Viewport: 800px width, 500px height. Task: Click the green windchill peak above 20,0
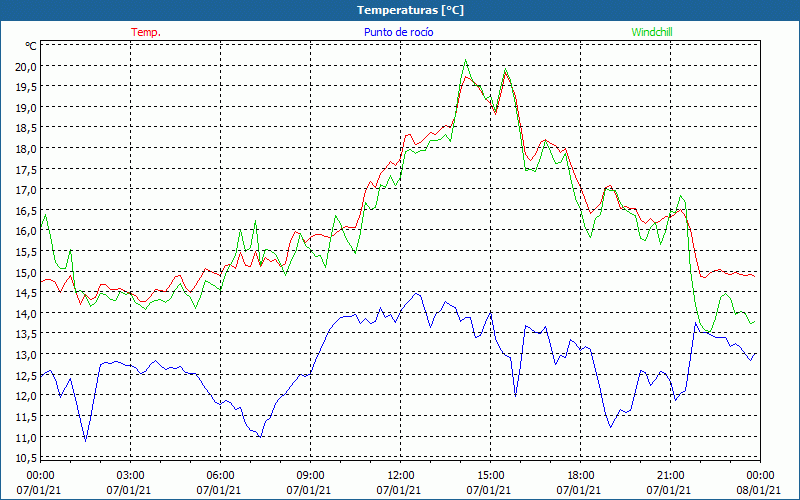[465, 60]
